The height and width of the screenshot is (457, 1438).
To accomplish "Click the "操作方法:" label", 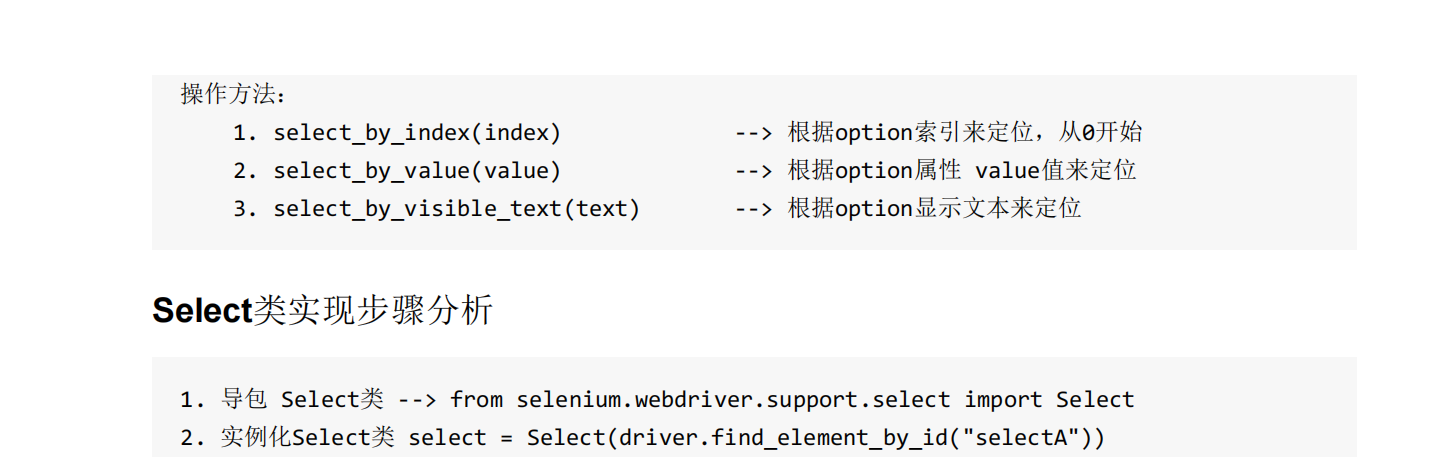I will click(233, 94).
